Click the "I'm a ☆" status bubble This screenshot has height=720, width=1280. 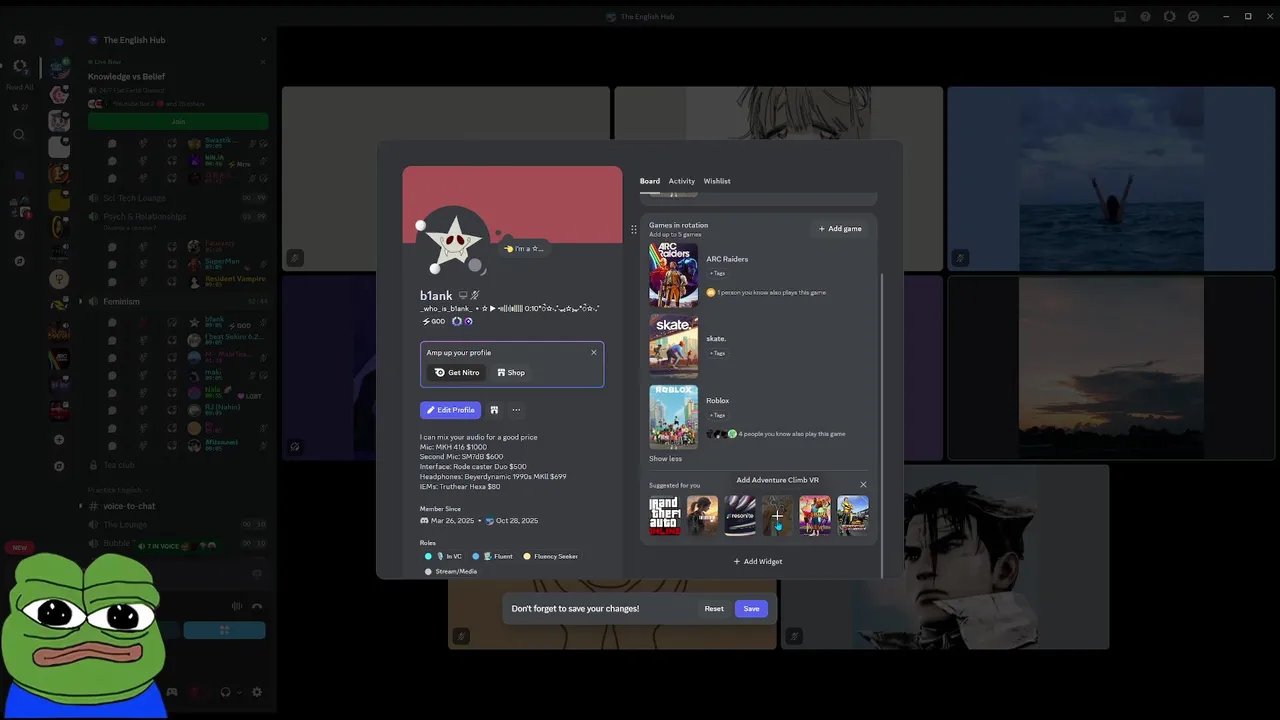(524, 248)
